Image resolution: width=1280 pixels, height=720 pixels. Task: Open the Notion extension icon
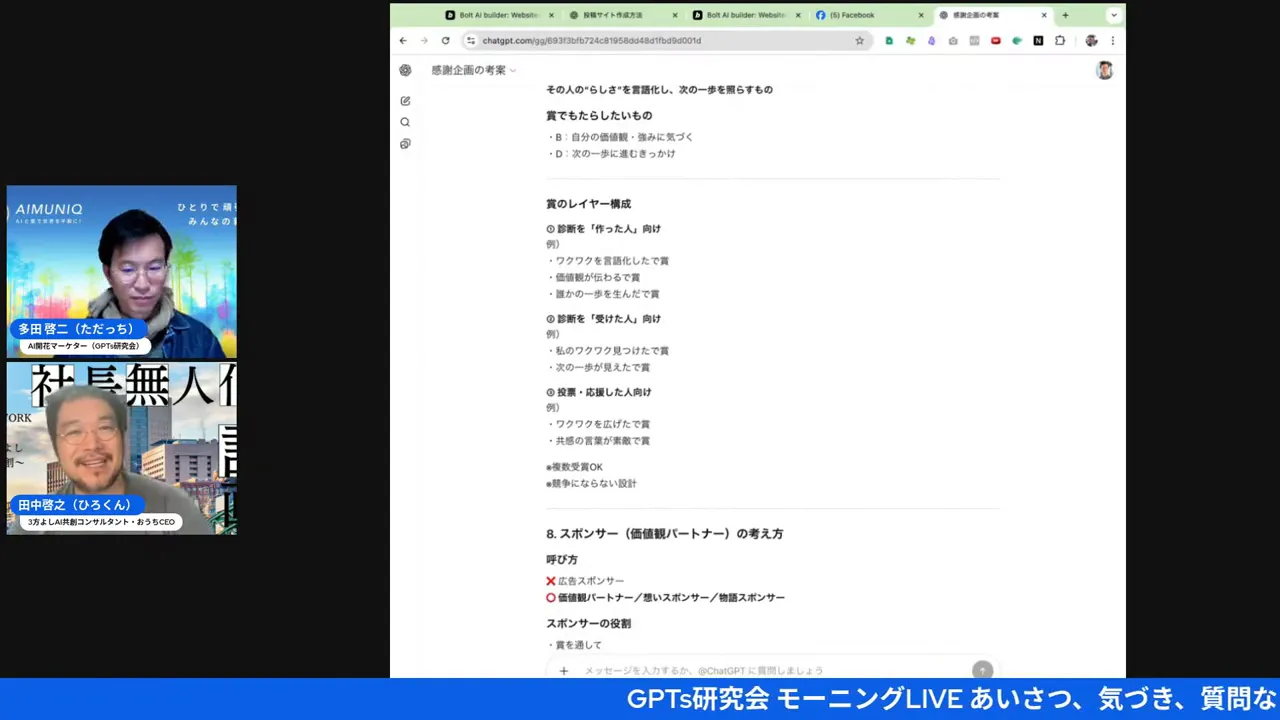[x=1038, y=40]
